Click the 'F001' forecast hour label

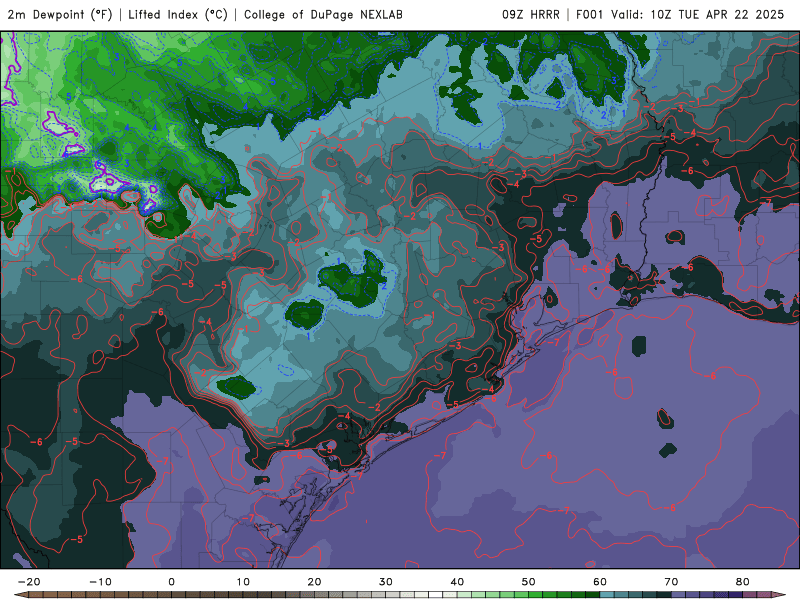(590, 14)
